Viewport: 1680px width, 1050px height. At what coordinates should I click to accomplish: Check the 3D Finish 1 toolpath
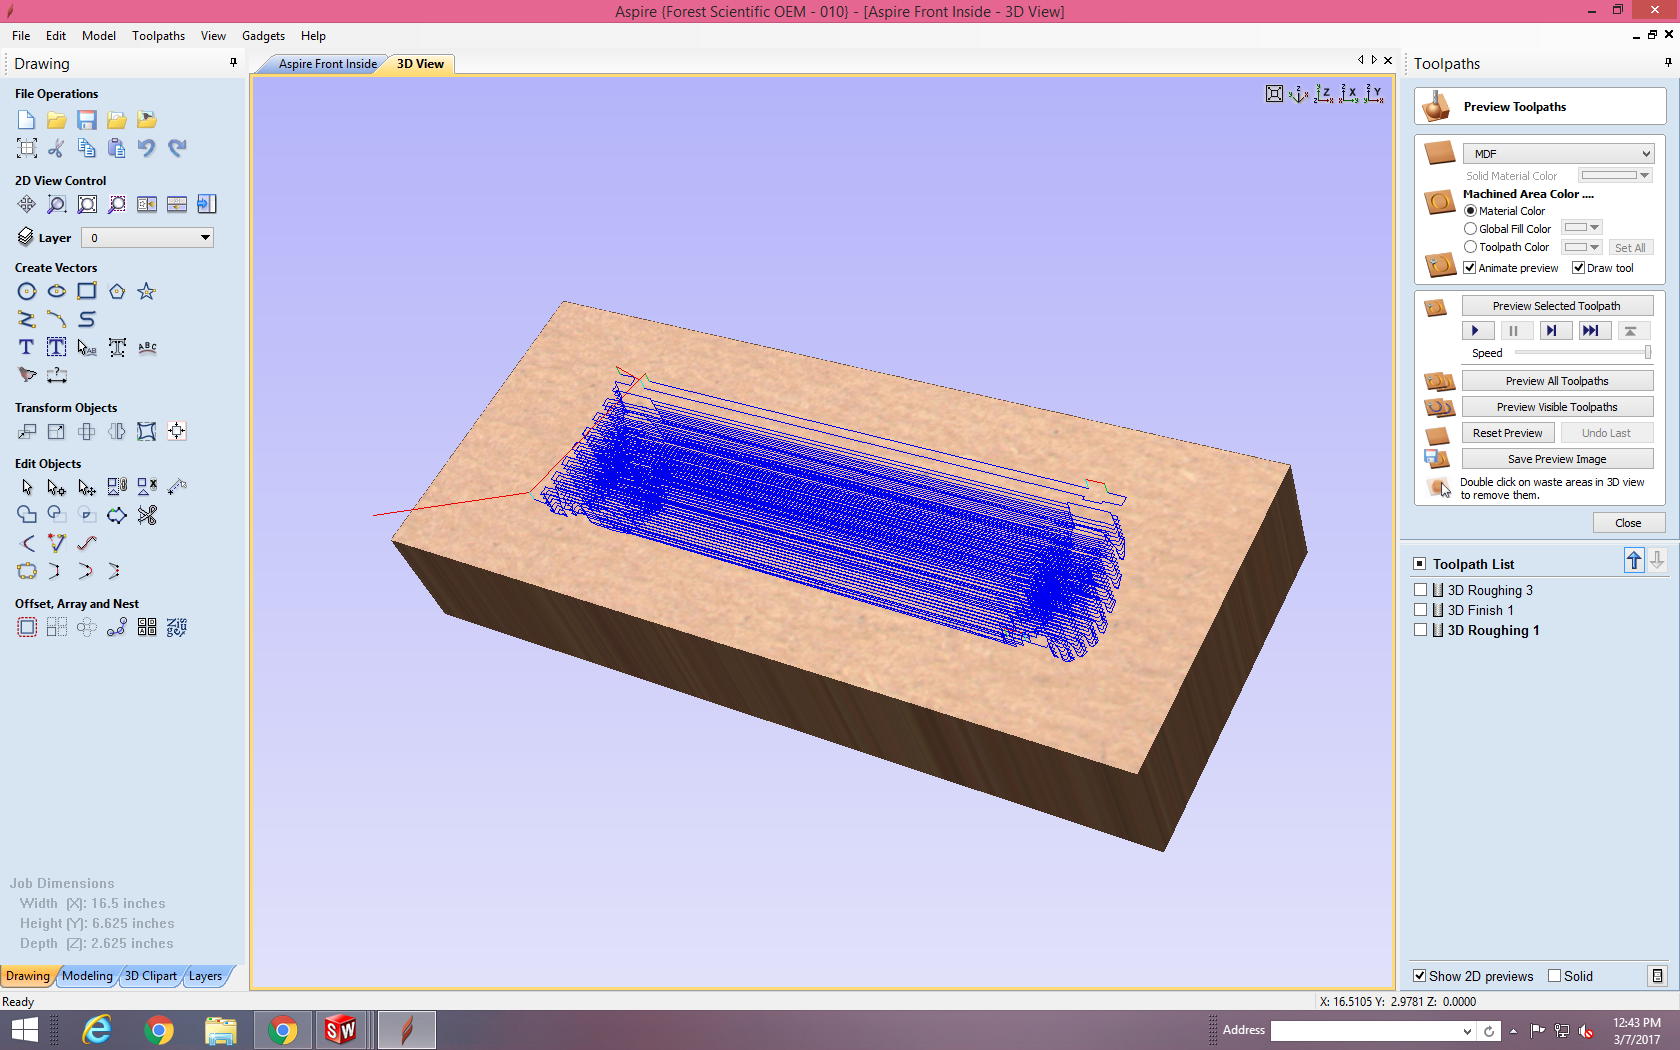(x=1420, y=609)
